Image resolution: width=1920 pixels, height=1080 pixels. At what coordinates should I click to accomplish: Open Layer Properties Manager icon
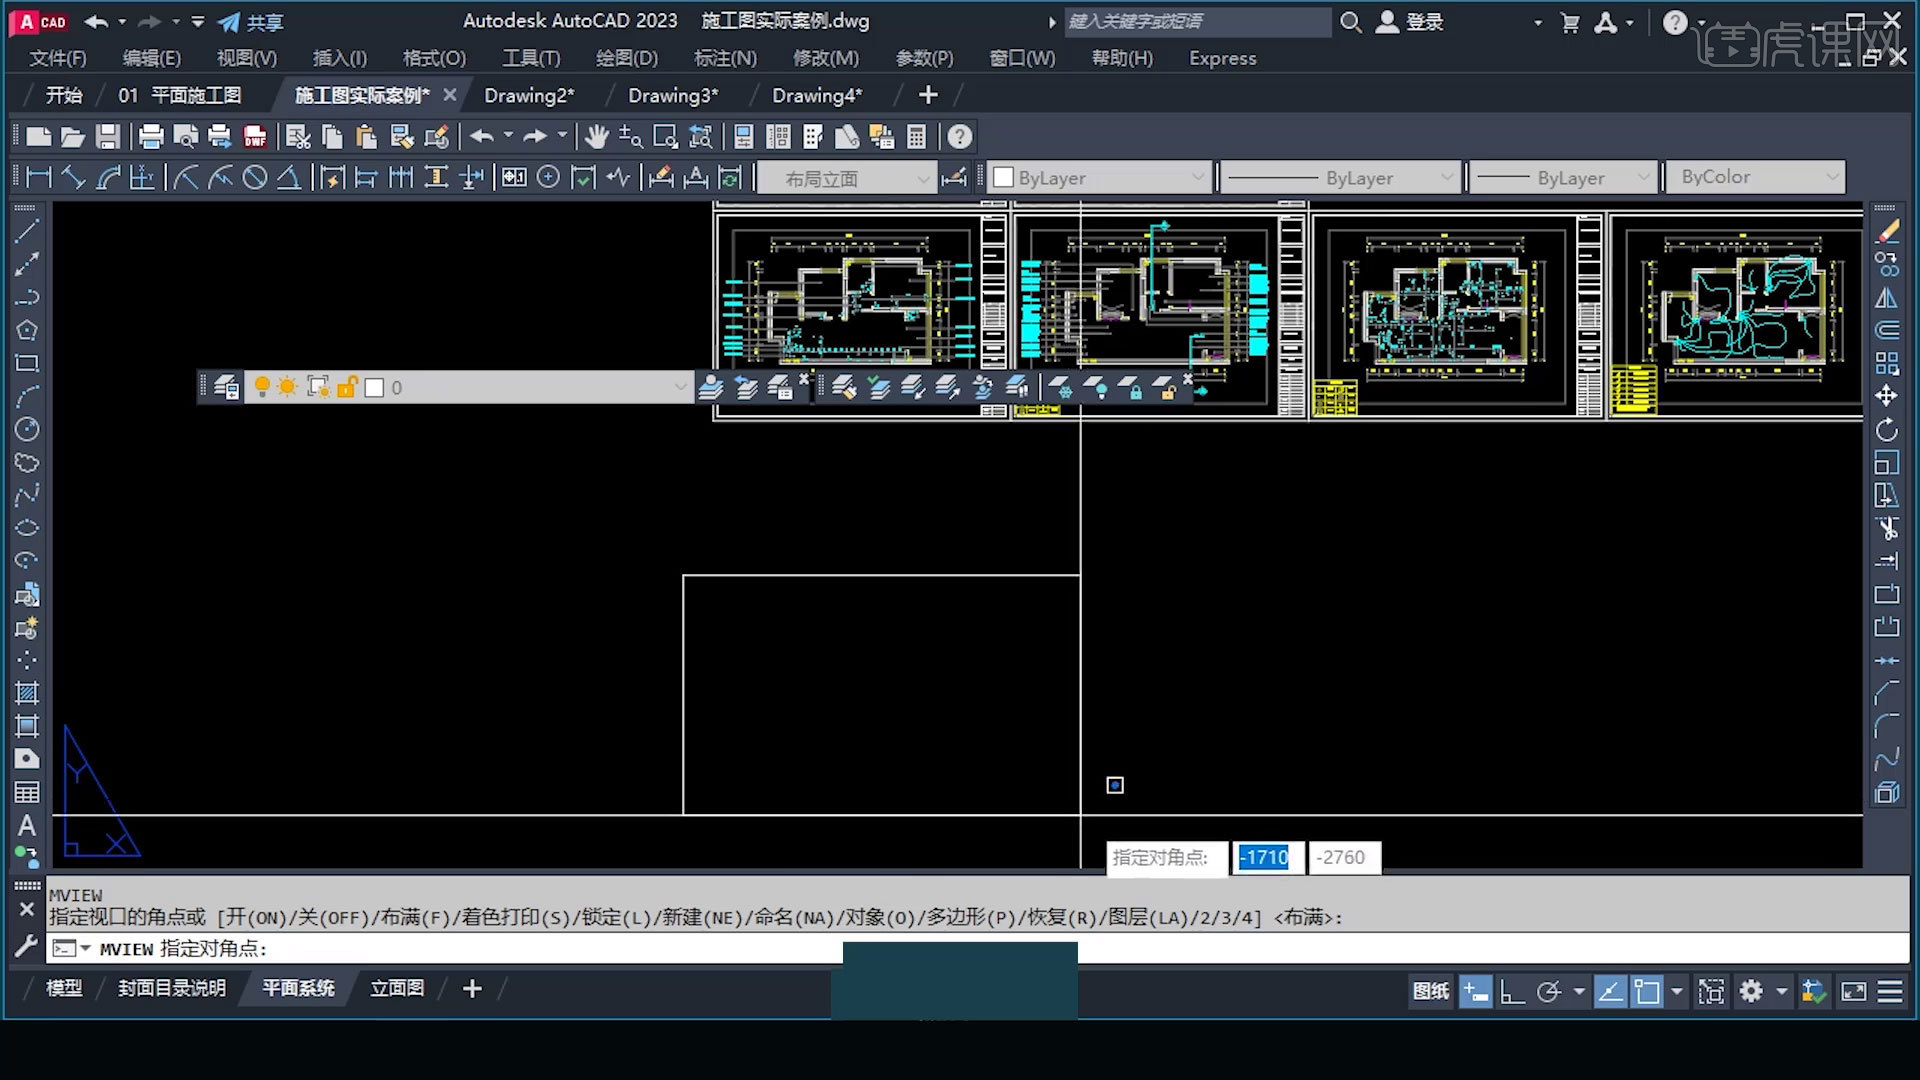(226, 387)
